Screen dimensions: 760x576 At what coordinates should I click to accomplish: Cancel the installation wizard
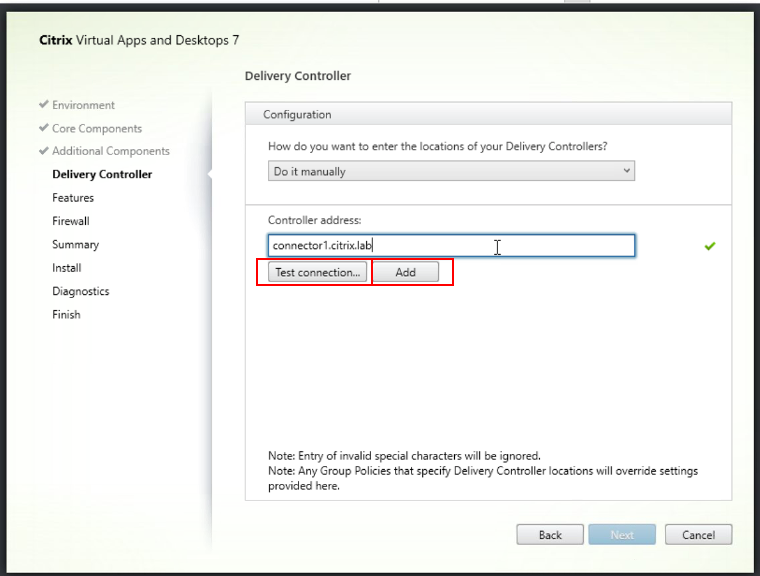click(698, 535)
